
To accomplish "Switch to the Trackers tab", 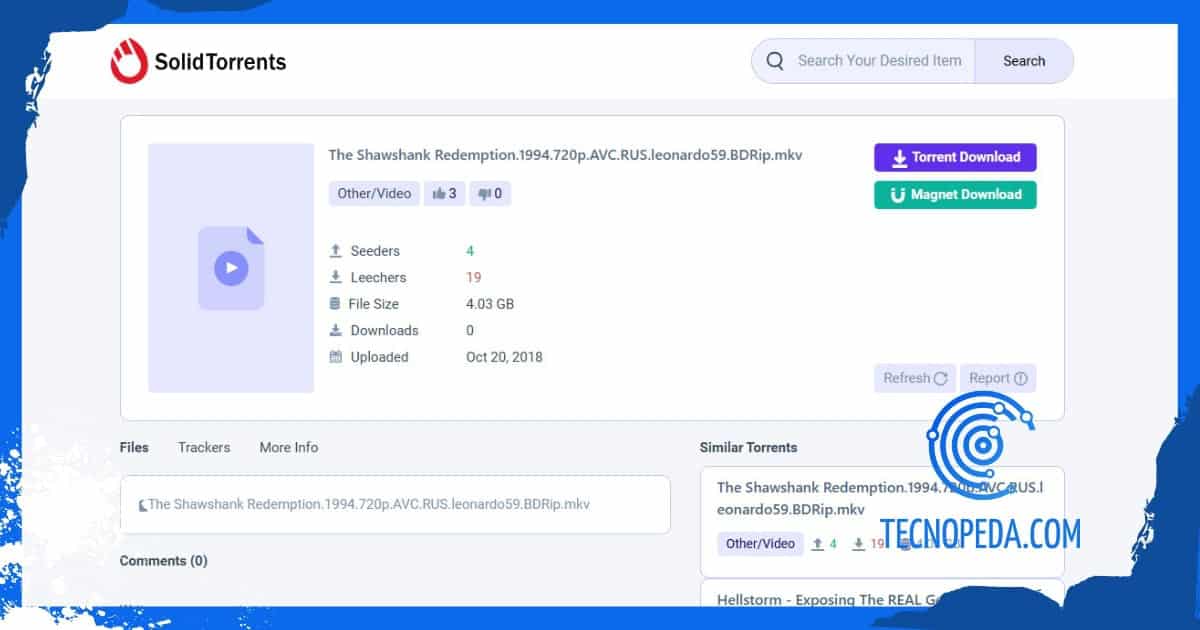I will tap(204, 447).
